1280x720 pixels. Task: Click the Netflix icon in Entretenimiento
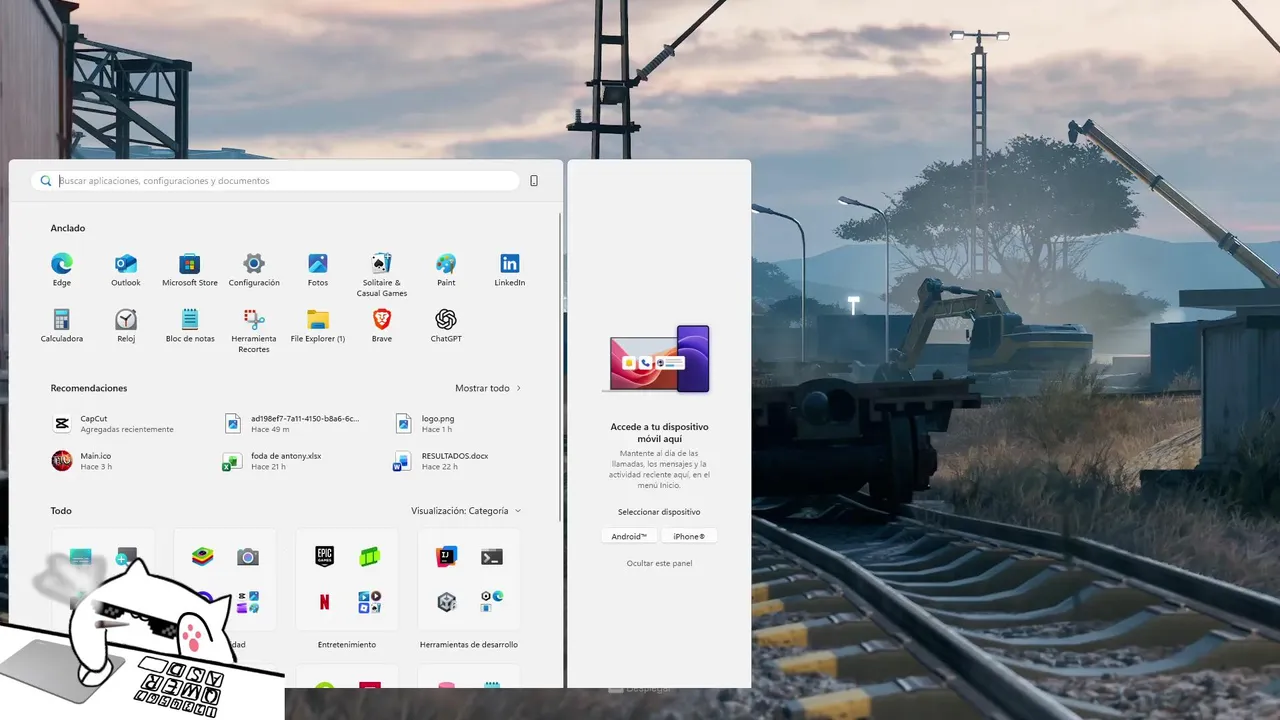tap(324, 602)
